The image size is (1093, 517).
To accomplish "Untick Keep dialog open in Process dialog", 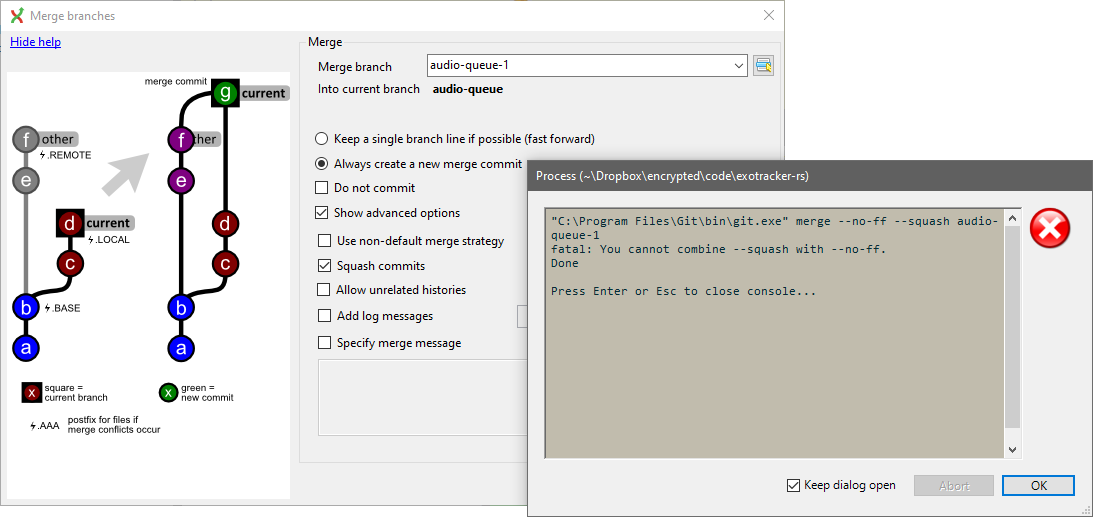I will pos(793,485).
